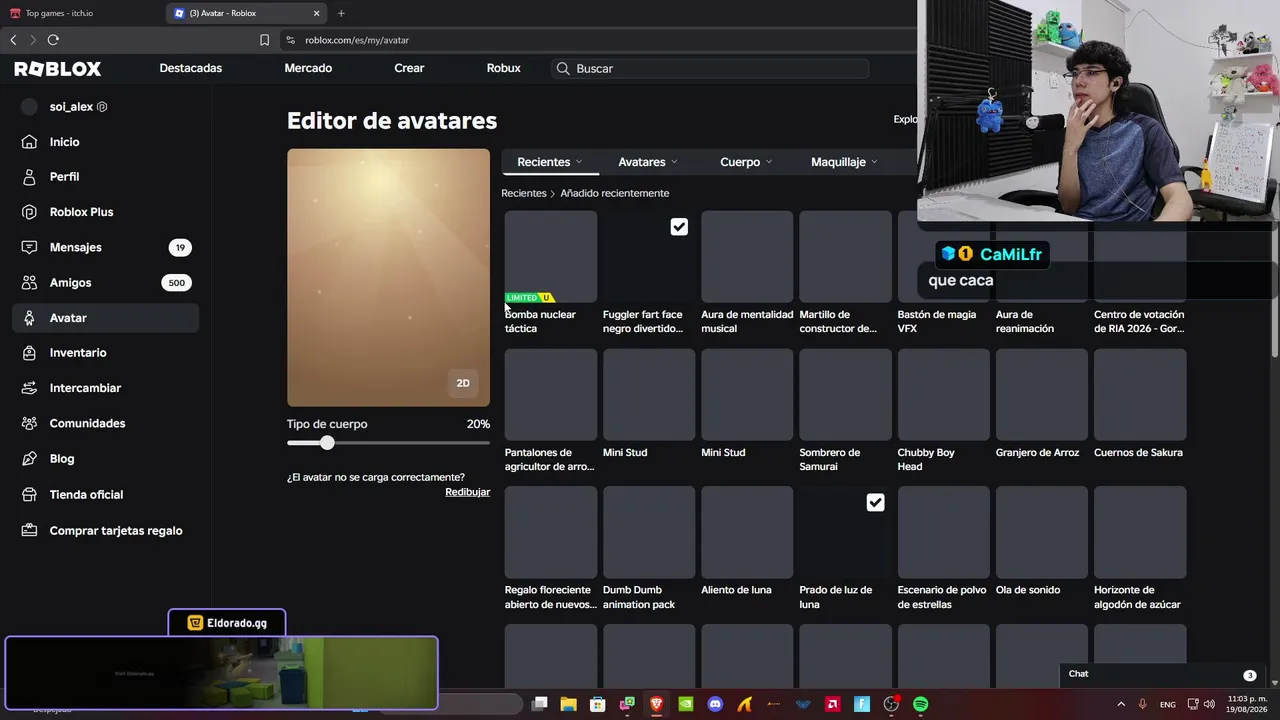1280x720 pixels.
Task: Reload the page with the refresh icon
Action: point(53,40)
